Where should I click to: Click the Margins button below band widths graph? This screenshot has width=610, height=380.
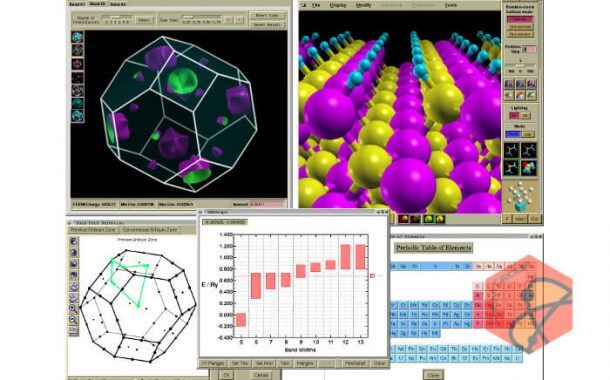click(x=305, y=363)
